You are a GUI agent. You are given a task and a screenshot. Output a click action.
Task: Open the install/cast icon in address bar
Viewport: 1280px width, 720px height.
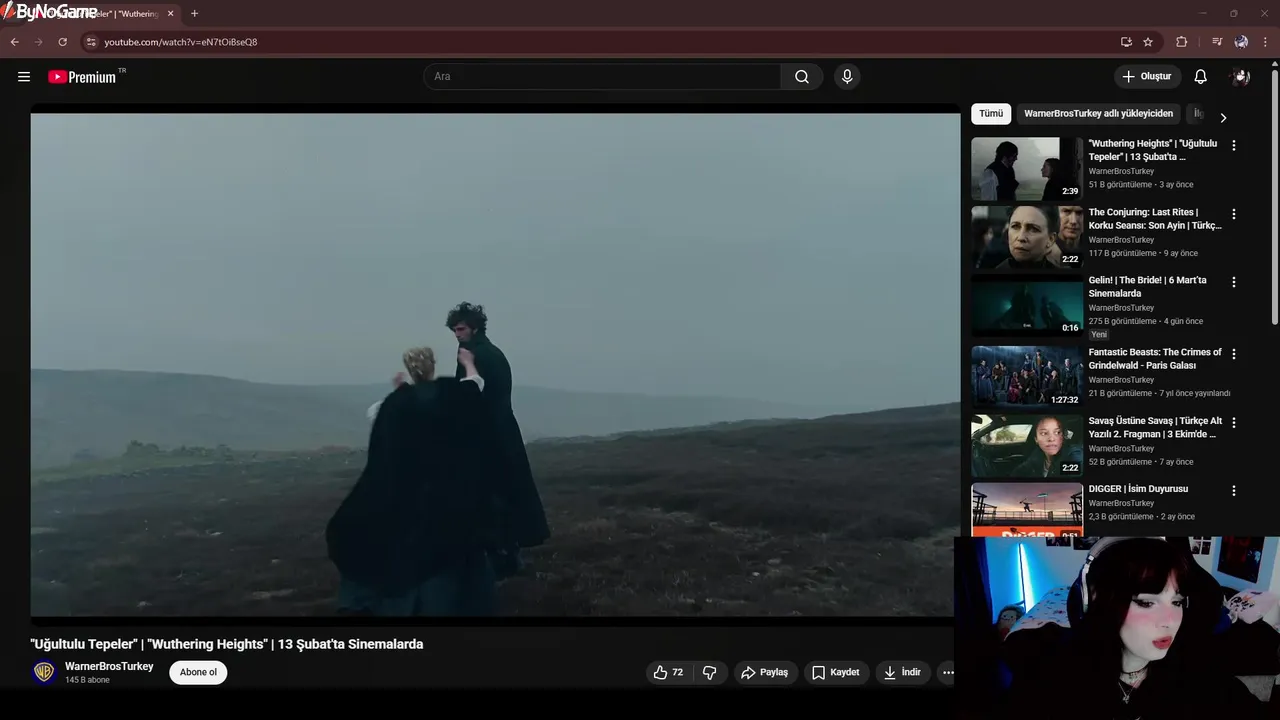(1126, 42)
